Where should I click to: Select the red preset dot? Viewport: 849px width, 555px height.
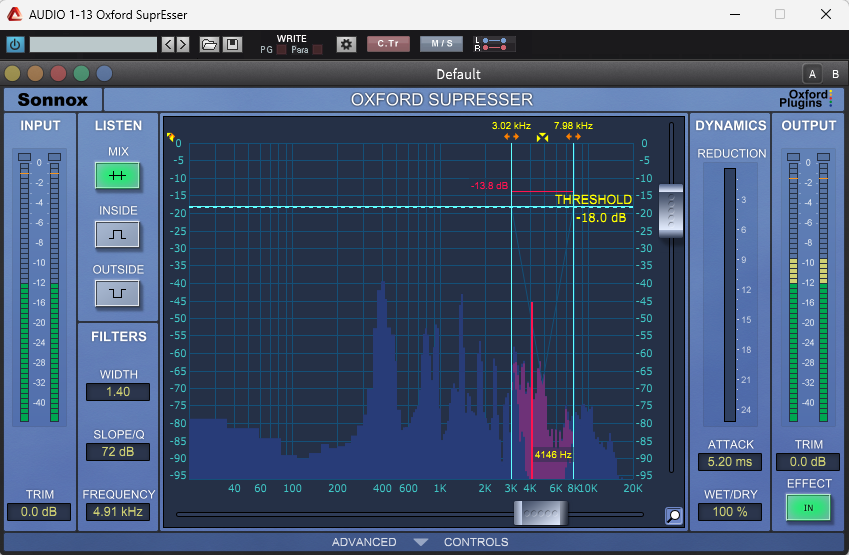point(58,73)
